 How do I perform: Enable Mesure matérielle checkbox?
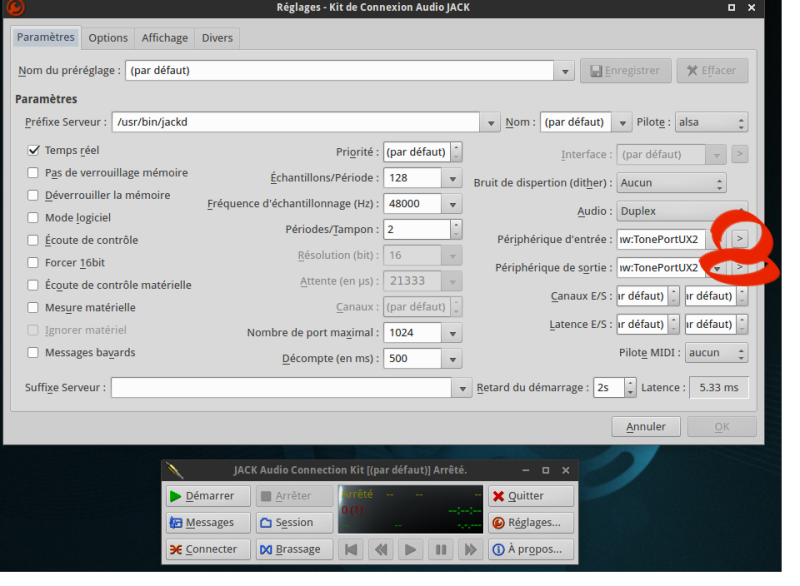point(33,307)
